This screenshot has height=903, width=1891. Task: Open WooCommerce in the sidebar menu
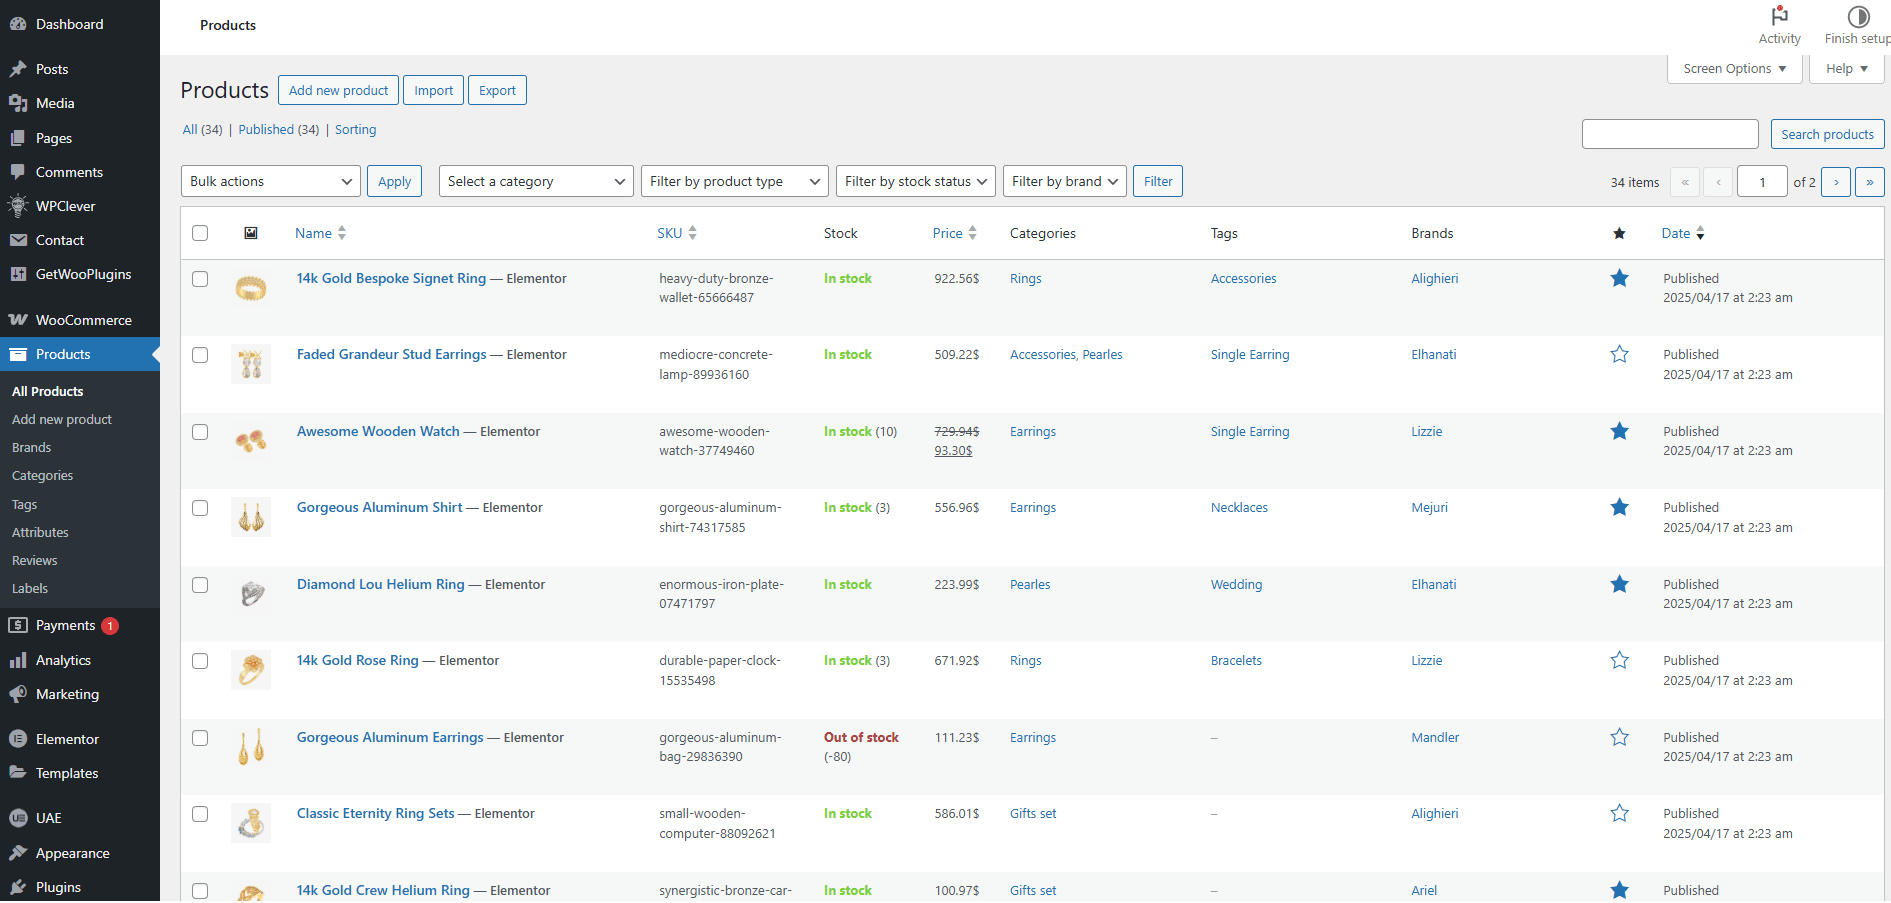(83, 321)
